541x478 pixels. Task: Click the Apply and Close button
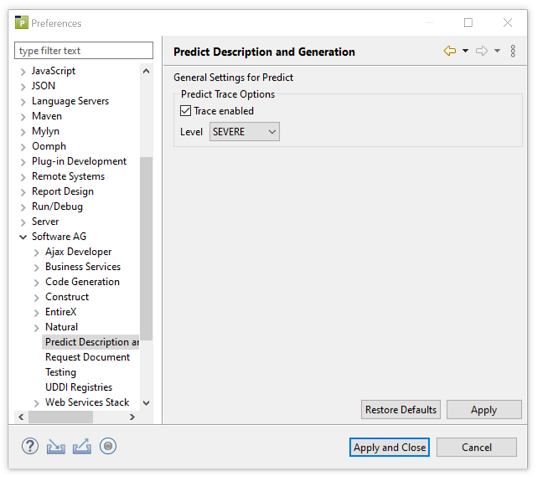(389, 447)
